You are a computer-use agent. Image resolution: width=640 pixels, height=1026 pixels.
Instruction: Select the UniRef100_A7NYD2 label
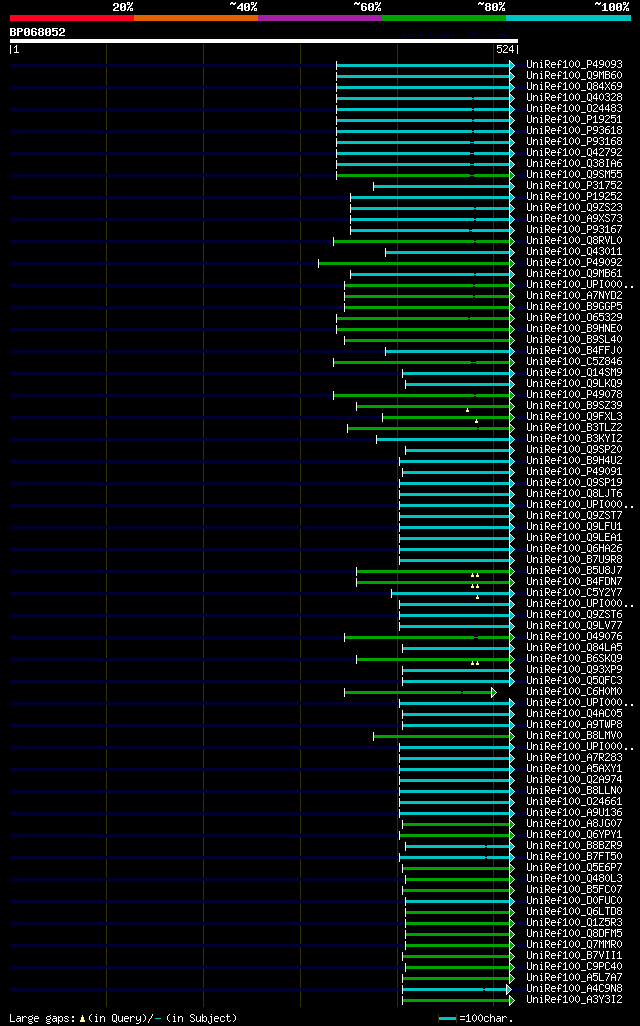pyautogui.click(x=575, y=296)
